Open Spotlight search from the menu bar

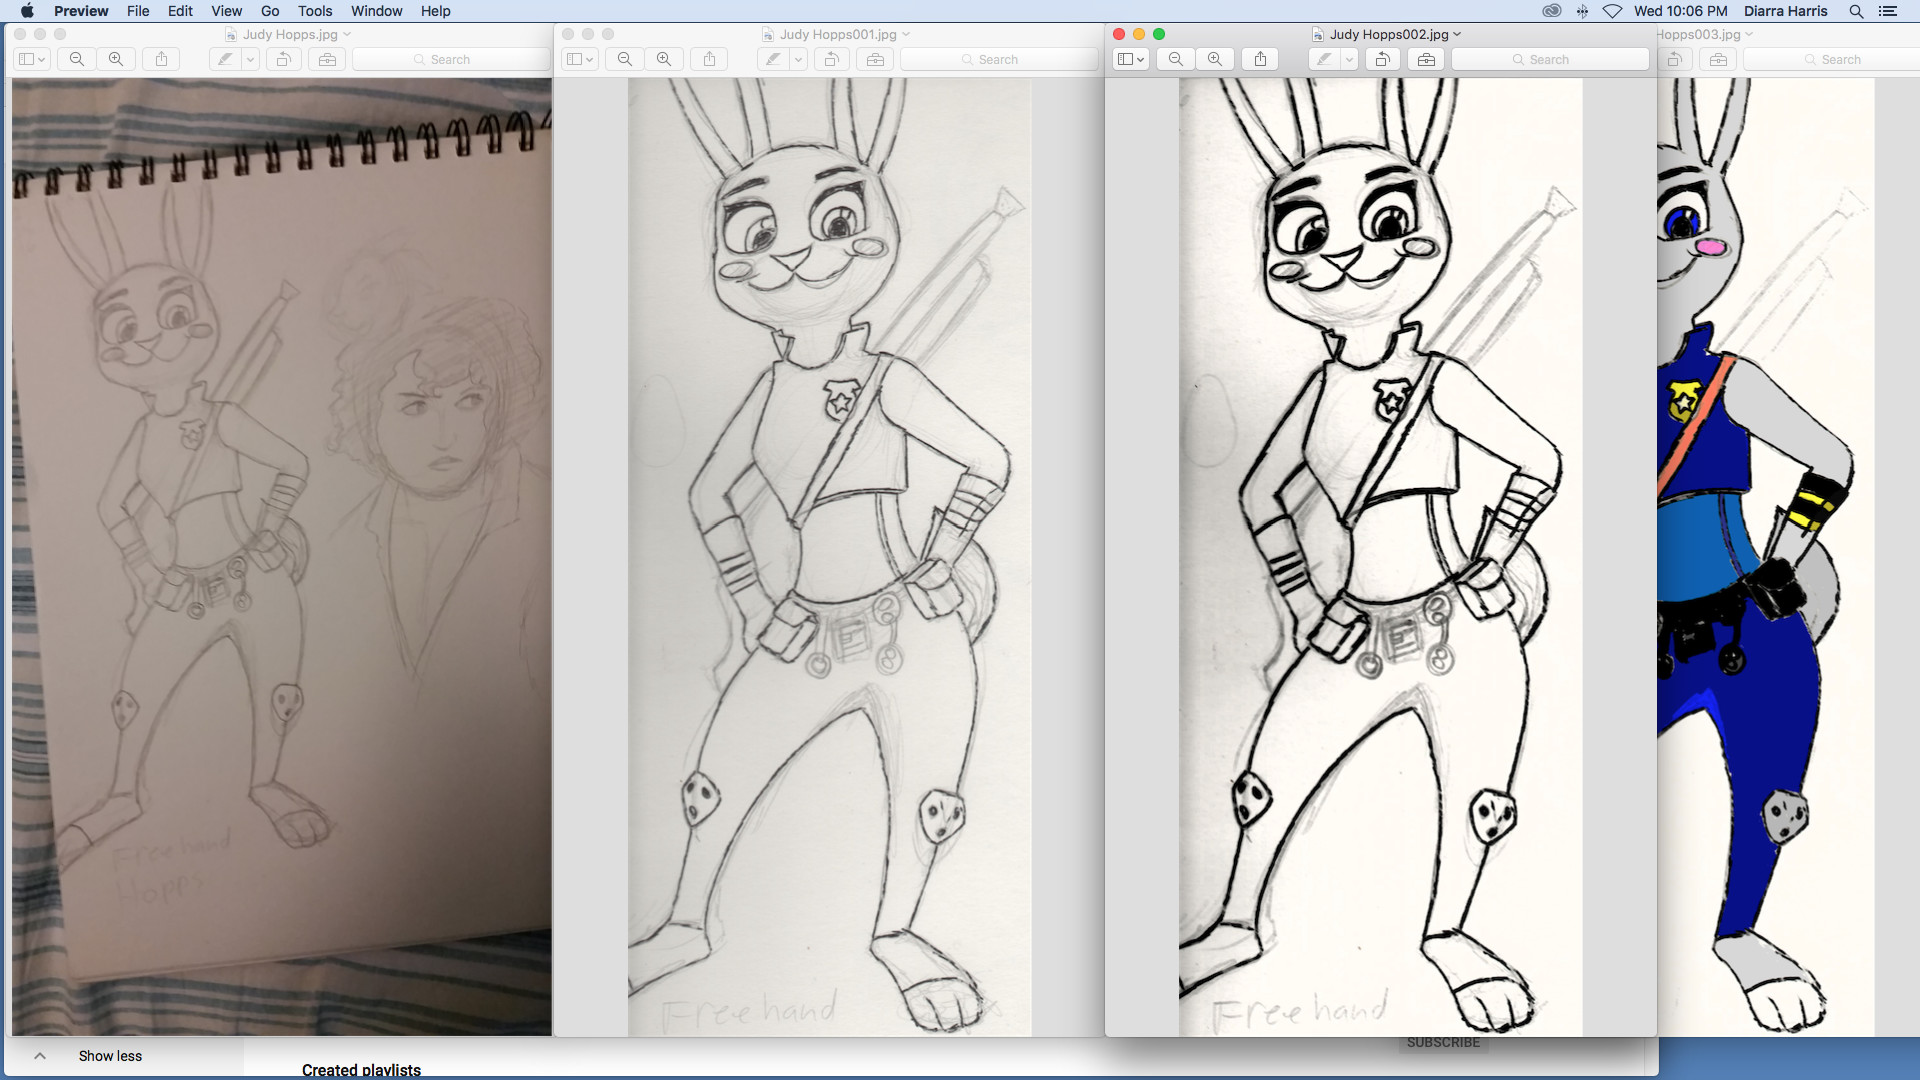[x=1856, y=11]
